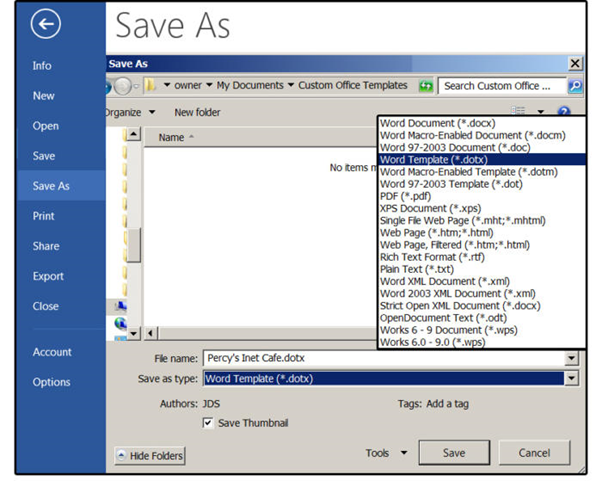Click Hide Folders button

tap(150, 456)
